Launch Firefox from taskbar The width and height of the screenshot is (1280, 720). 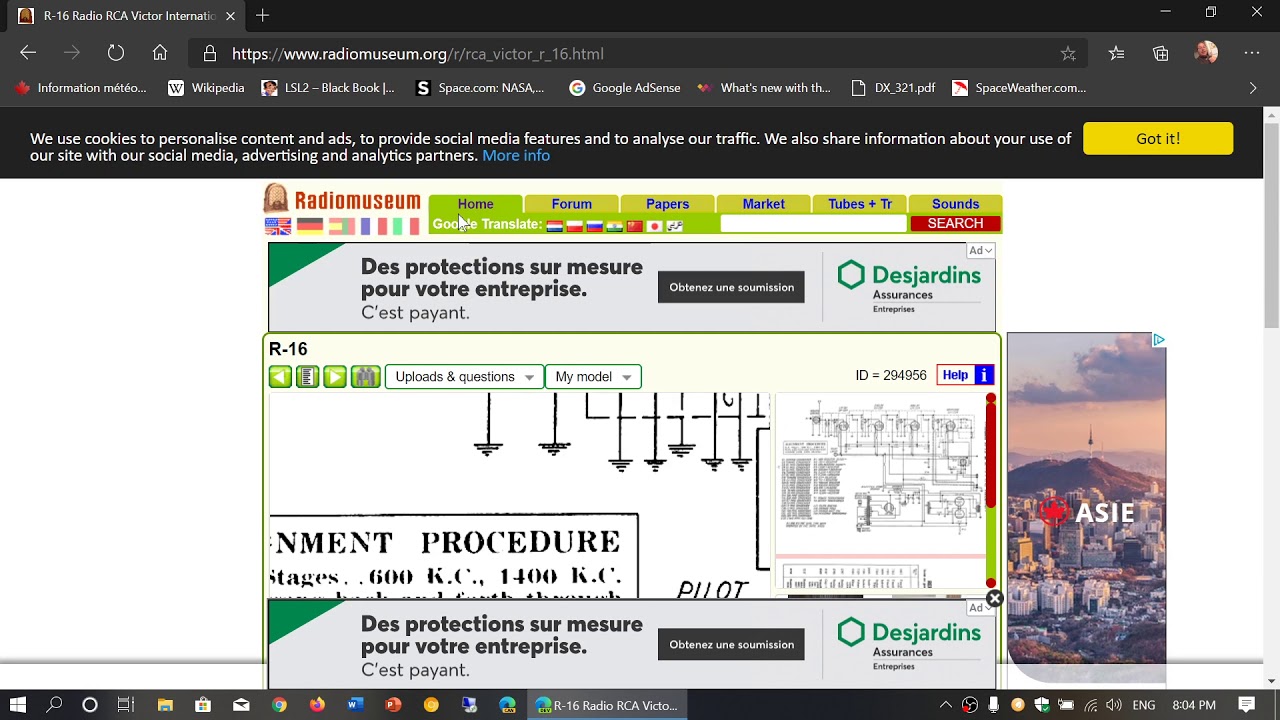coord(317,705)
